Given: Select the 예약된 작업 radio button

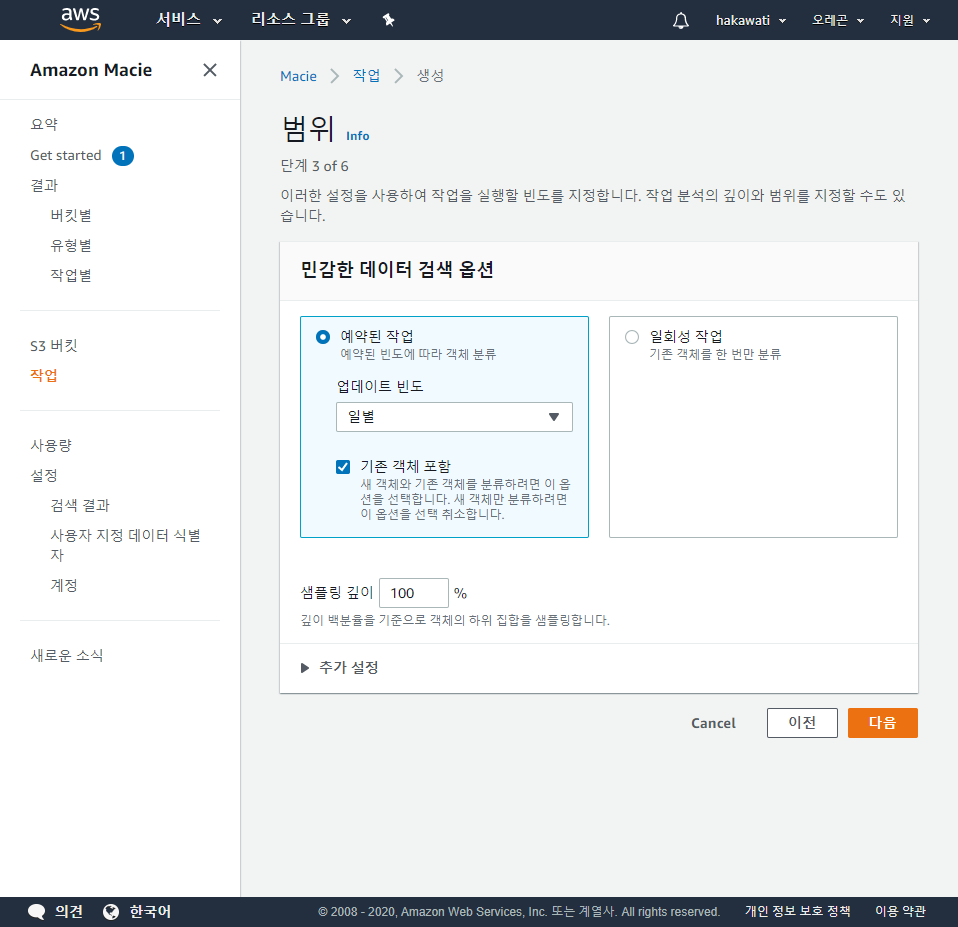Looking at the screenshot, I should (323, 337).
